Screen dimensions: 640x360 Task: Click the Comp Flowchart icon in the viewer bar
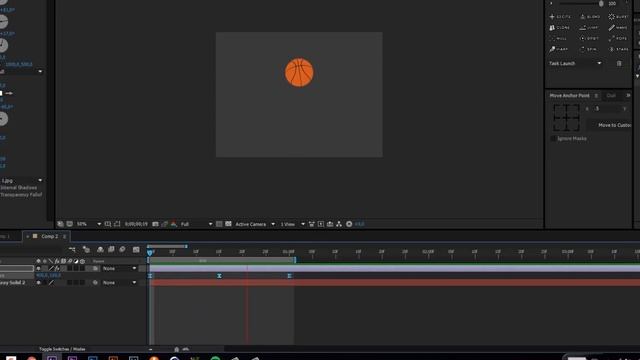pos(339,224)
